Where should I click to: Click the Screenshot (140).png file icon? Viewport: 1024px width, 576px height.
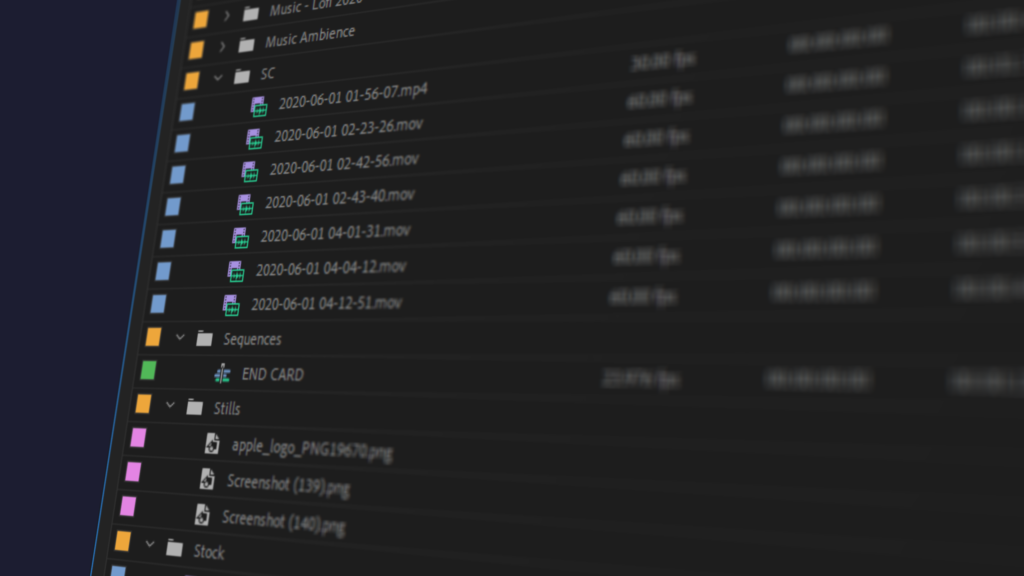pyautogui.click(x=202, y=515)
